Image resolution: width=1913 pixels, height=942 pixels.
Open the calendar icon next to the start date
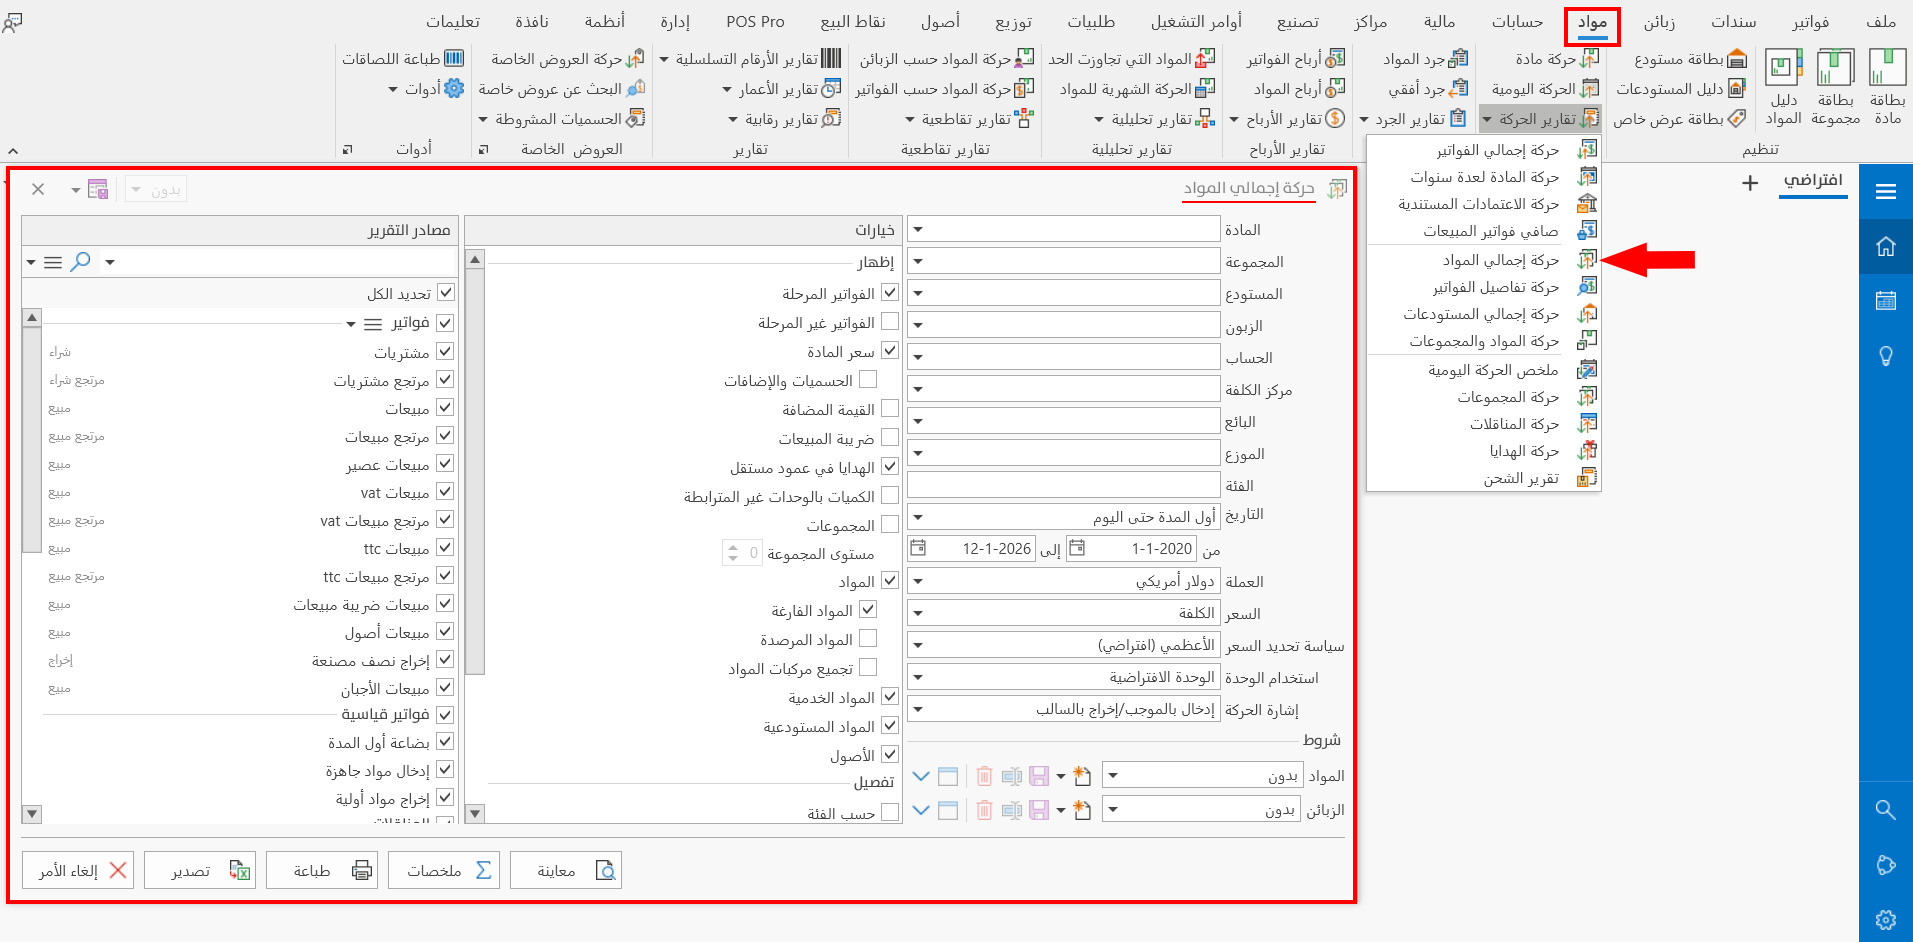point(1077,548)
